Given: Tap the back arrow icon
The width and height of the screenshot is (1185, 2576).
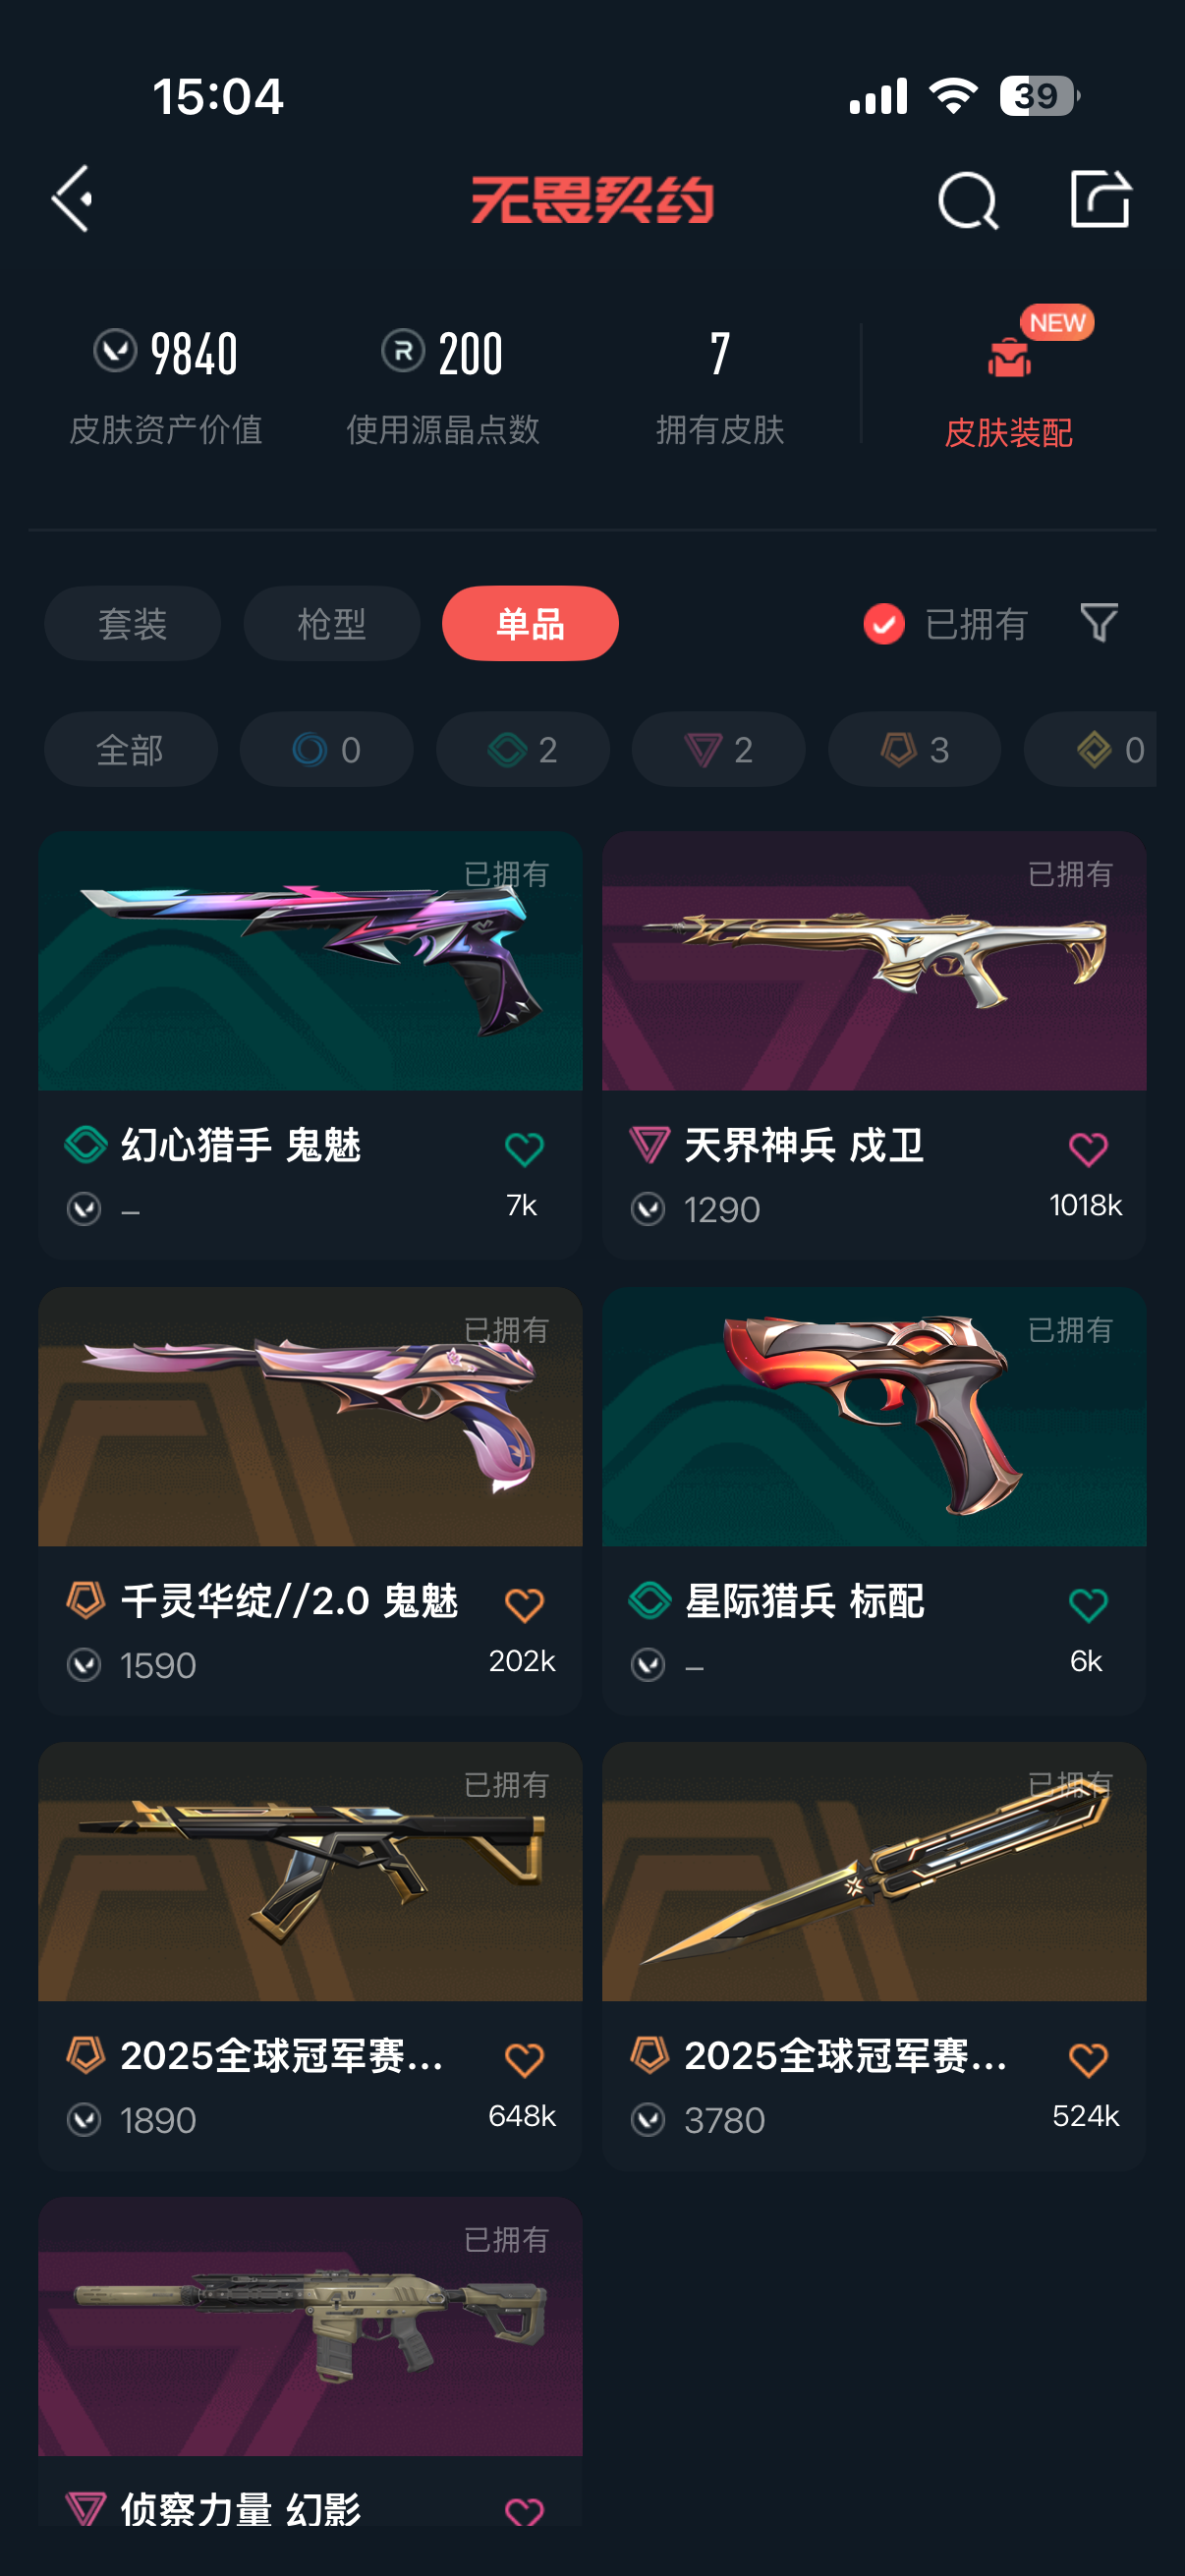Looking at the screenshot, I should 73,199.
